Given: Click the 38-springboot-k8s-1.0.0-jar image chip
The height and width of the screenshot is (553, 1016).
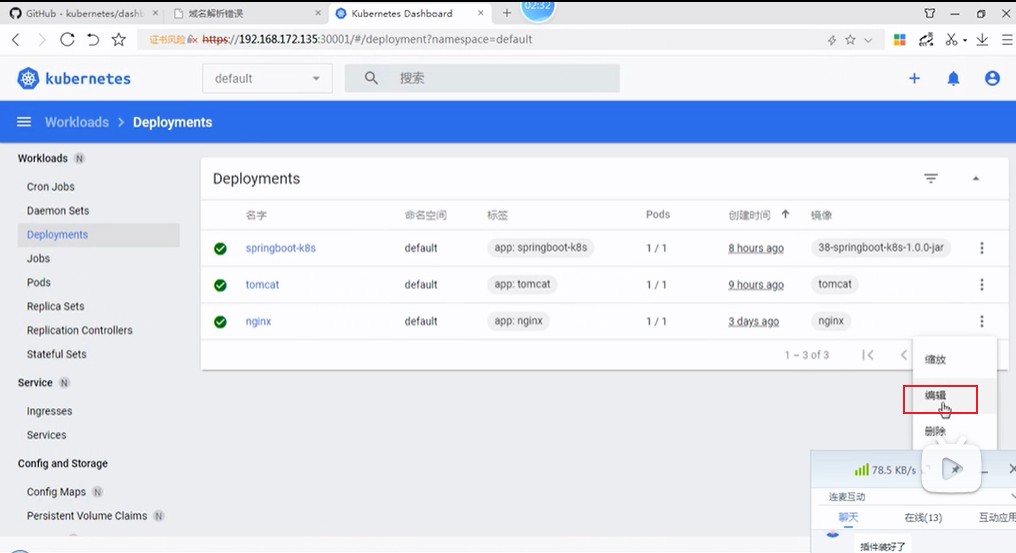Looking at the screenshot, I should (881, 248).
